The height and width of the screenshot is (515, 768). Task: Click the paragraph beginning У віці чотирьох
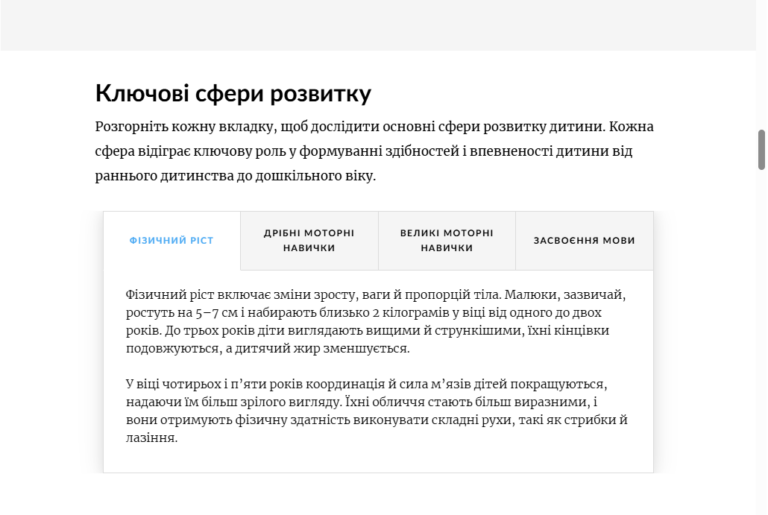tap(377, 411)
